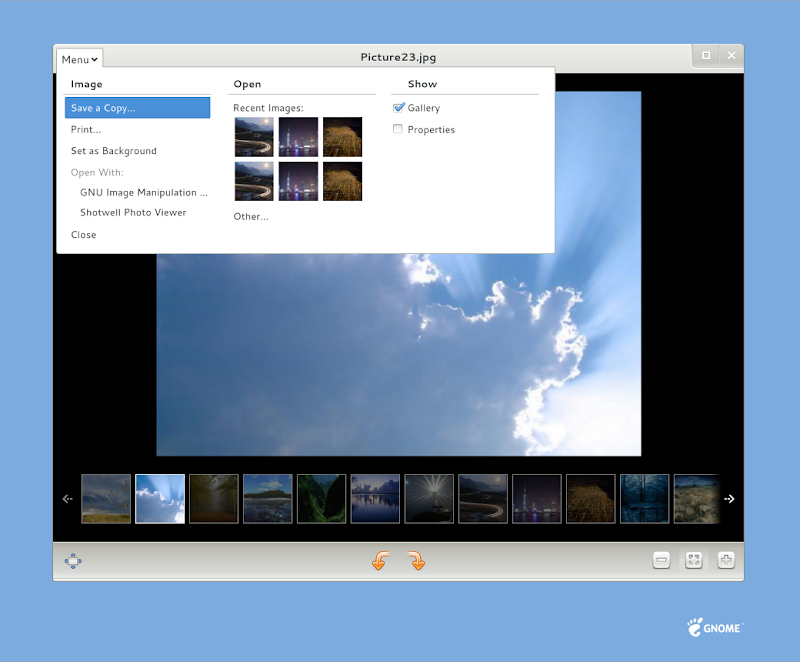
Task: Click the fullscreen arrows icon in bottom-left
Action: click(73, 561)
